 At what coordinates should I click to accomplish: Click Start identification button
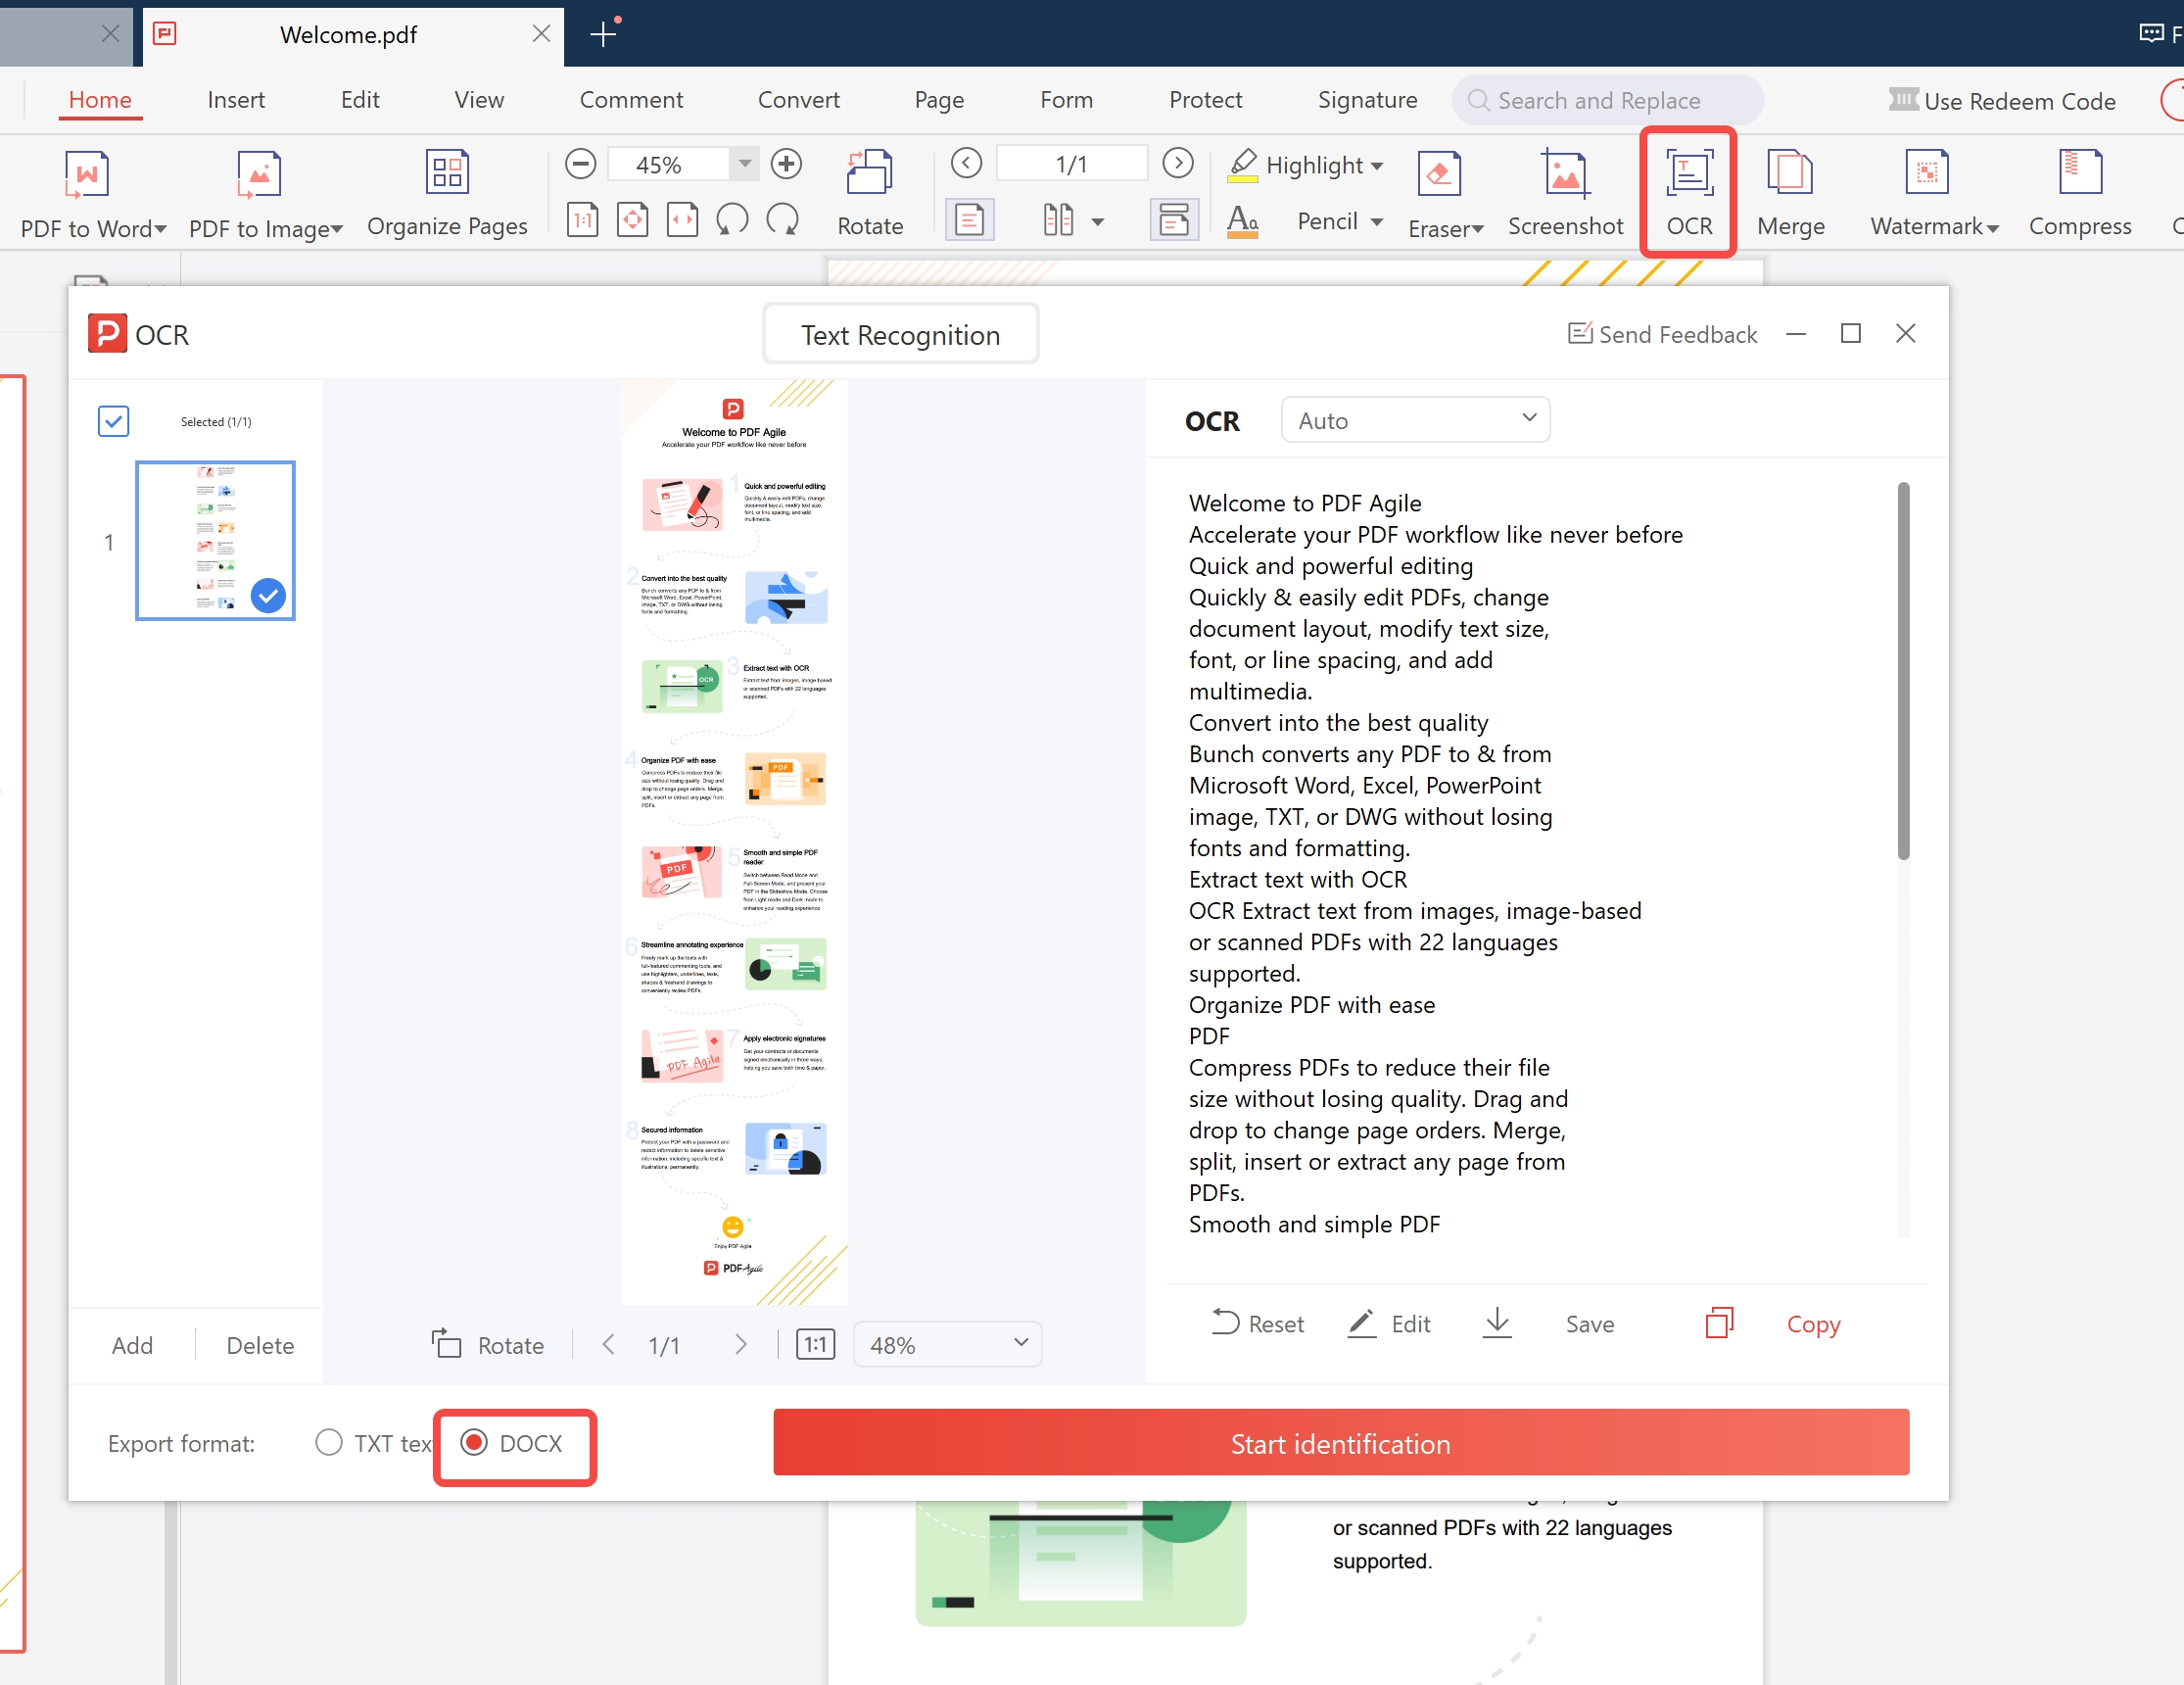1341,1442
